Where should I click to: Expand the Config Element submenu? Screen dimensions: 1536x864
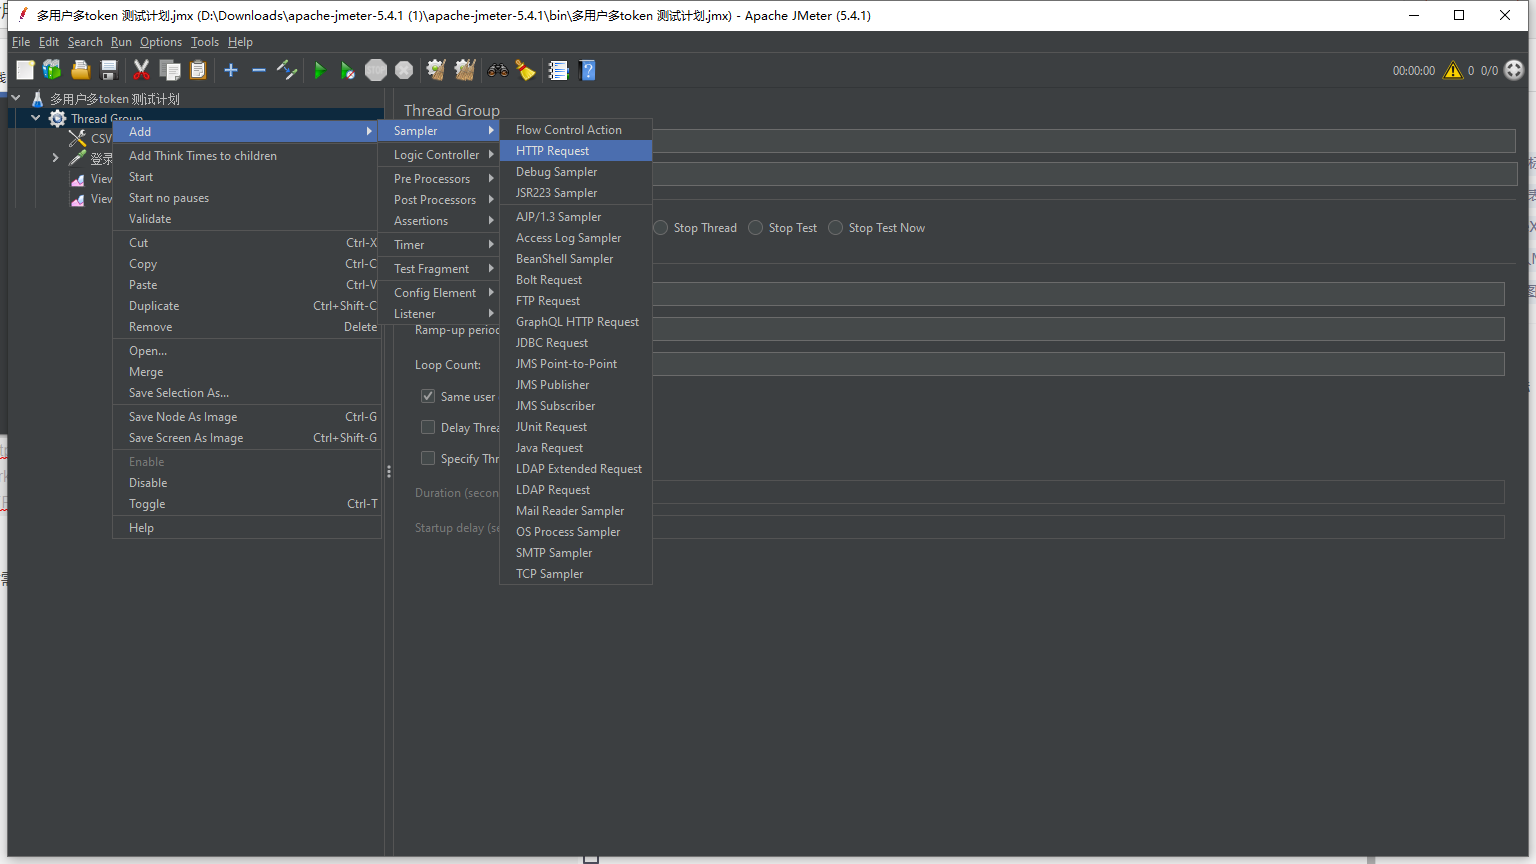tap(438, 293)
